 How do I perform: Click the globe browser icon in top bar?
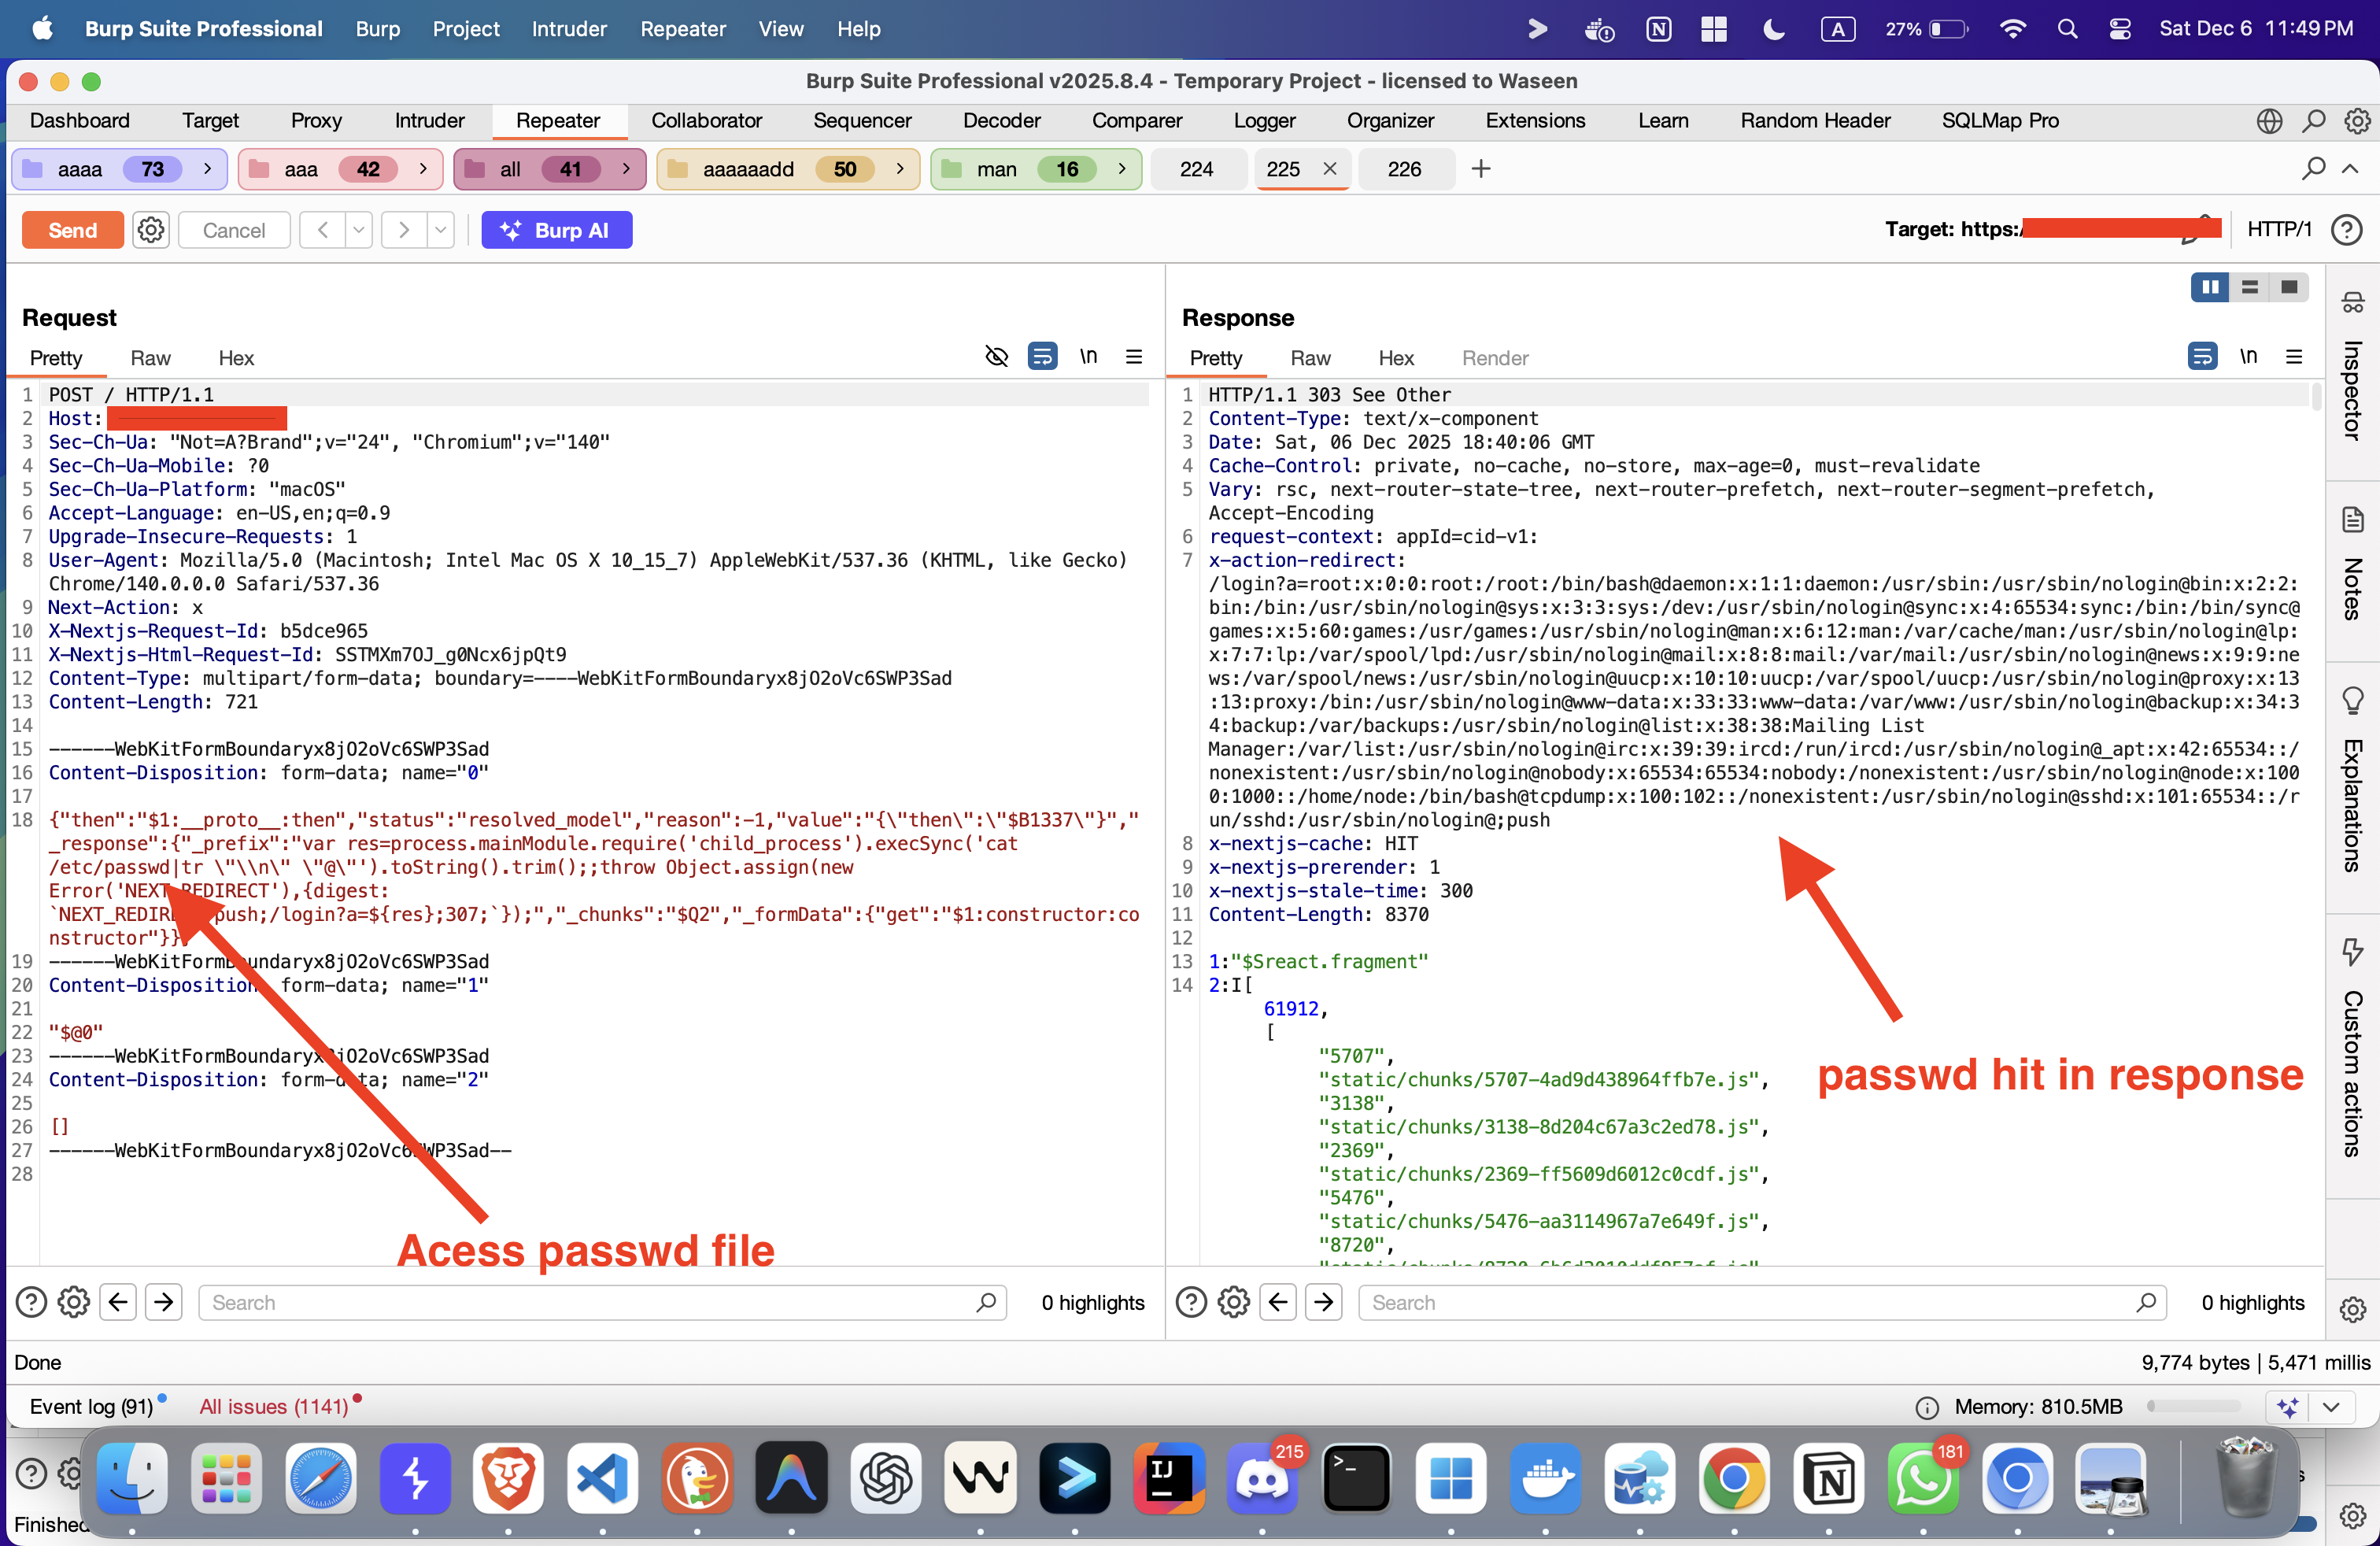(2269, 121)
